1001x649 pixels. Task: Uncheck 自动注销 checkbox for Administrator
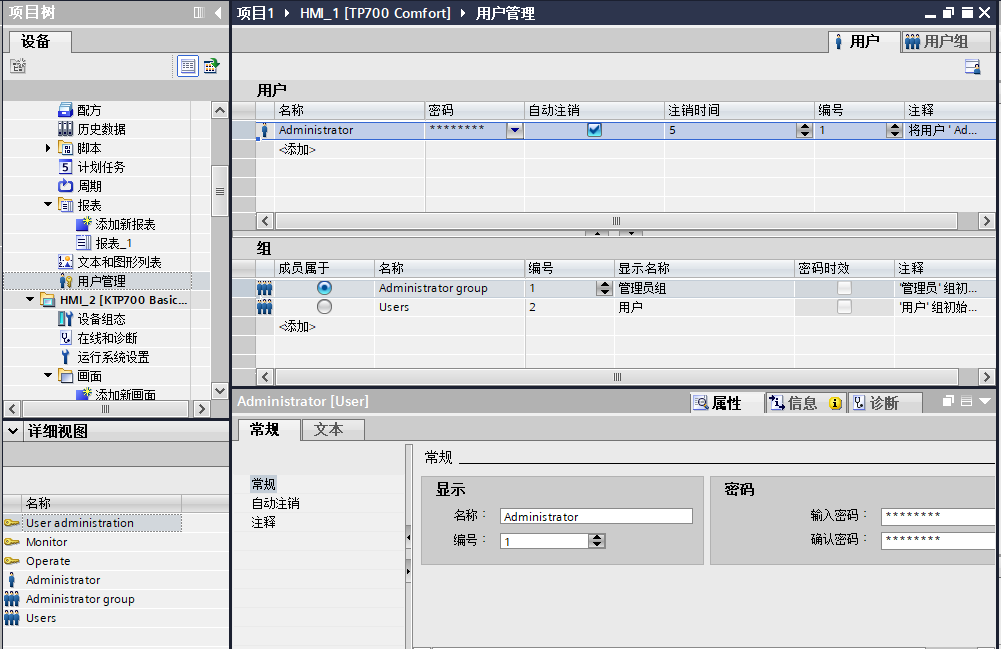point(594,130)
